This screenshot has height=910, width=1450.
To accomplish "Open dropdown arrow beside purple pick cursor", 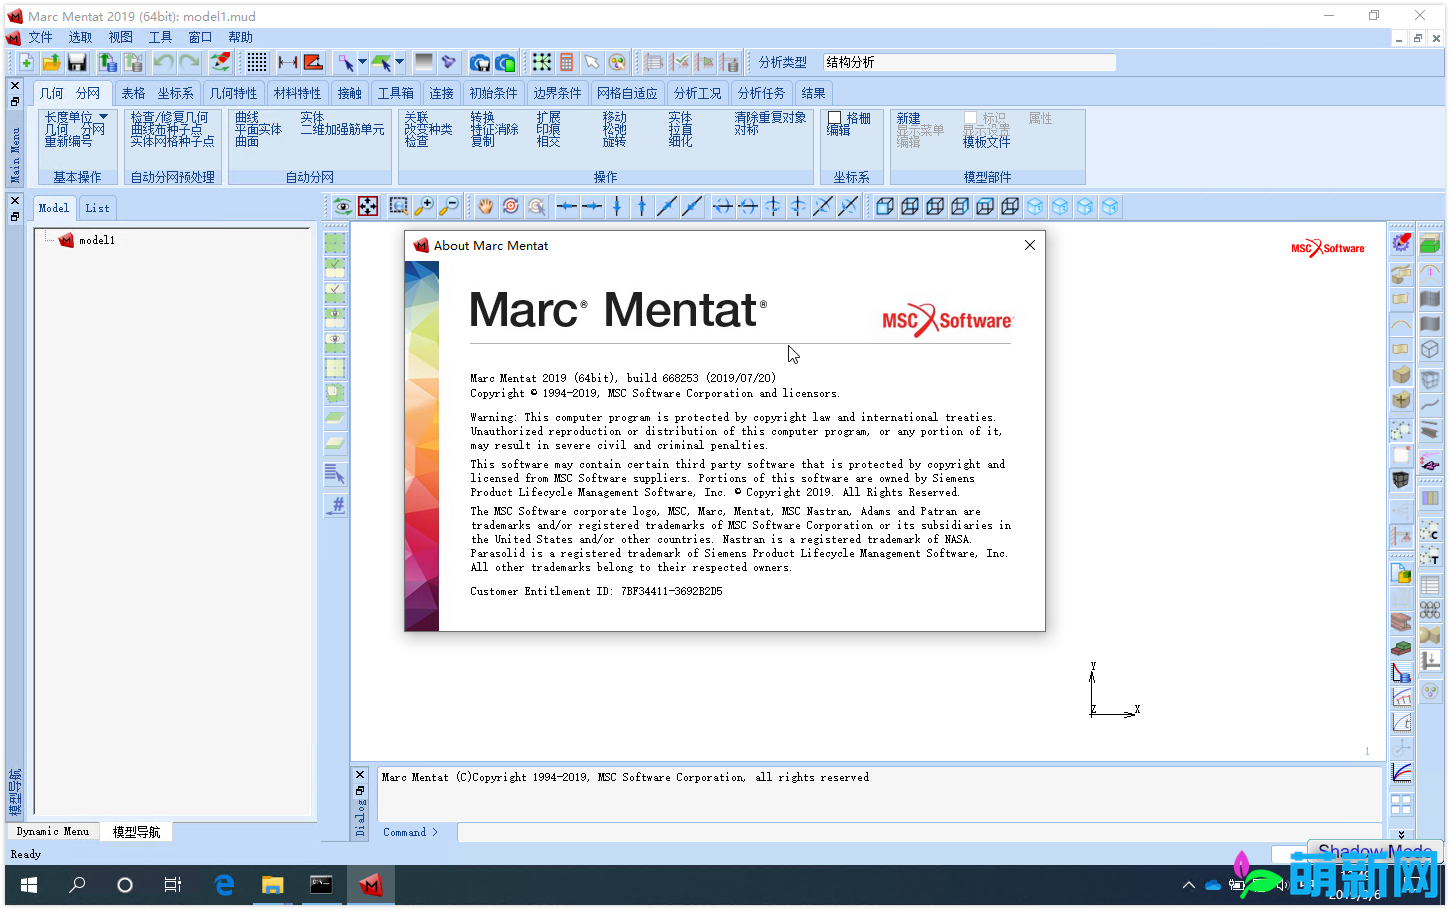I will (x=362, y=62).
